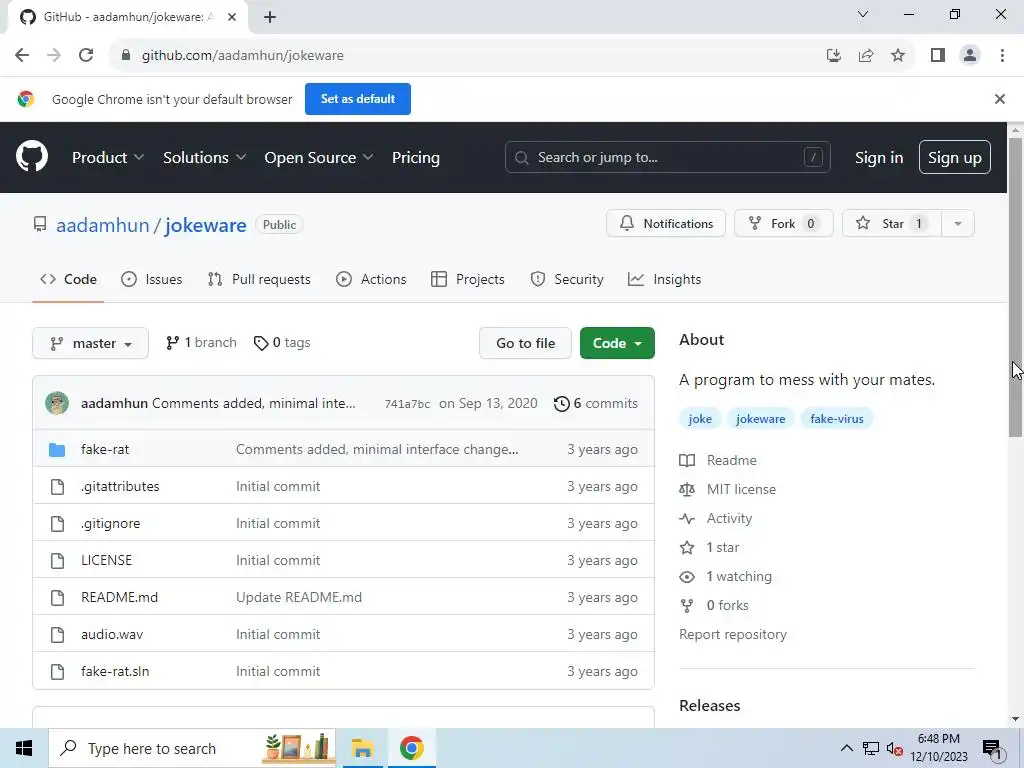Fork the repository with Fork button
The height and width of the screenshot is (768, 1024).
tap(784, 223)
